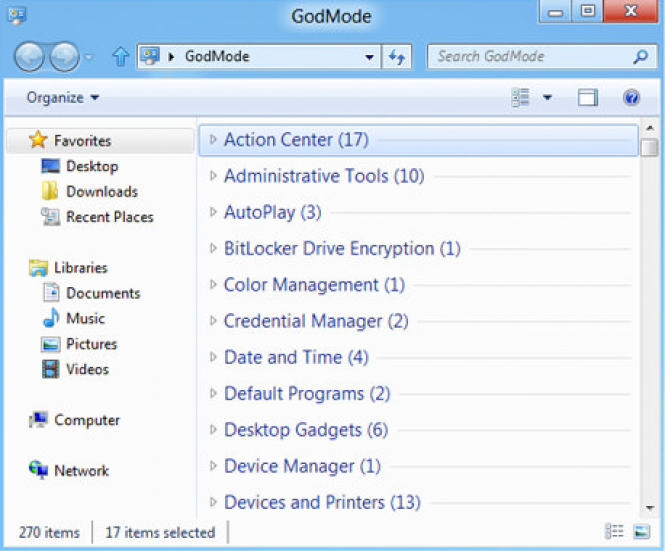Screen dimensions: 665x551
Task: Switch to details view in status bar
Action: coord(614,531)
